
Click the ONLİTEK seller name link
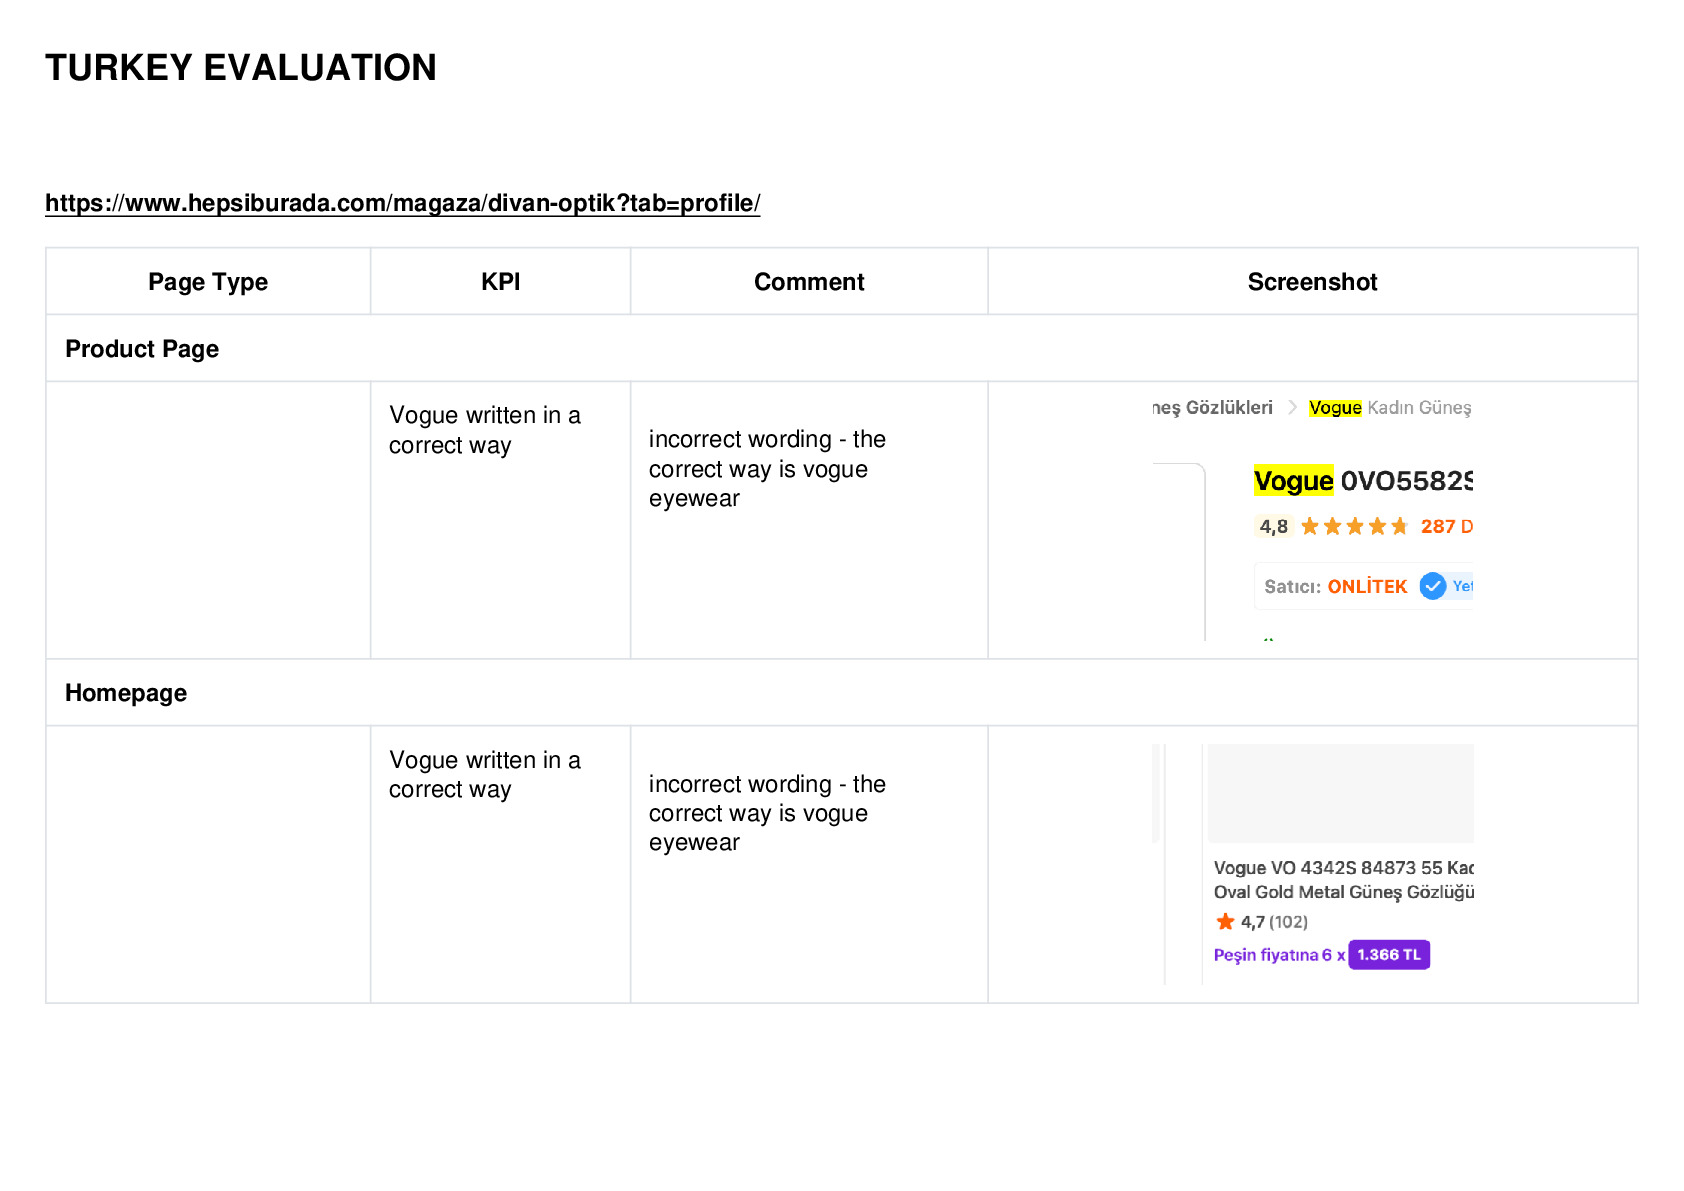(1367, 587)
